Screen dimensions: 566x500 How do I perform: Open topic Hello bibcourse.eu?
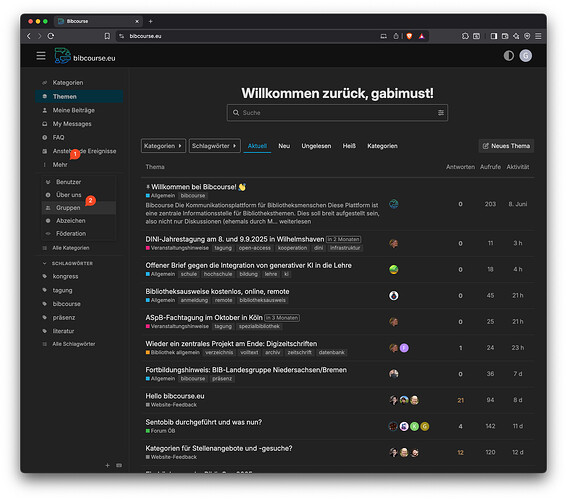point(175,396)
